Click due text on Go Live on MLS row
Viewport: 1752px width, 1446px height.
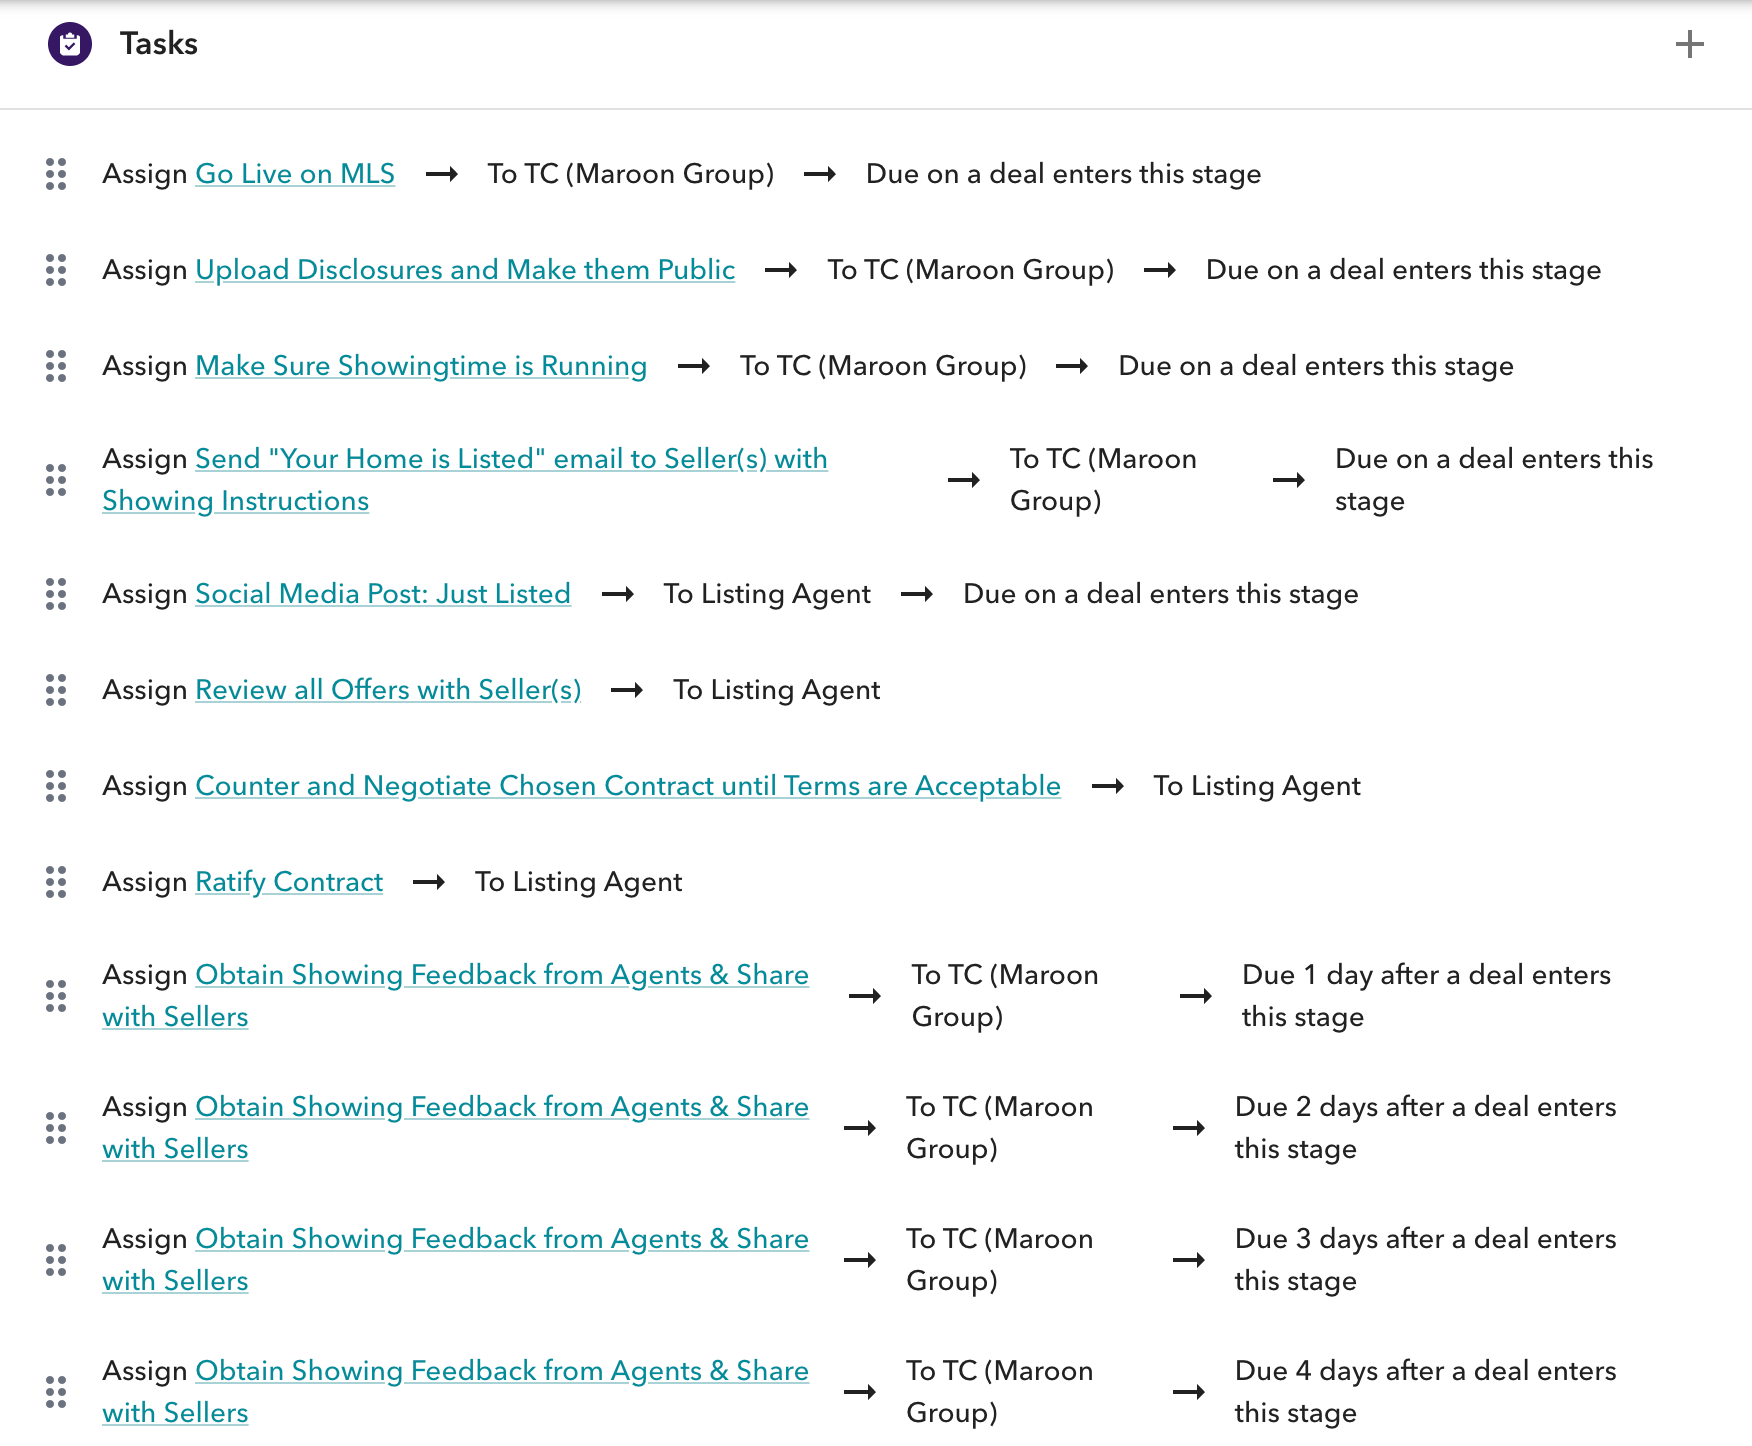click(1063, 174)
